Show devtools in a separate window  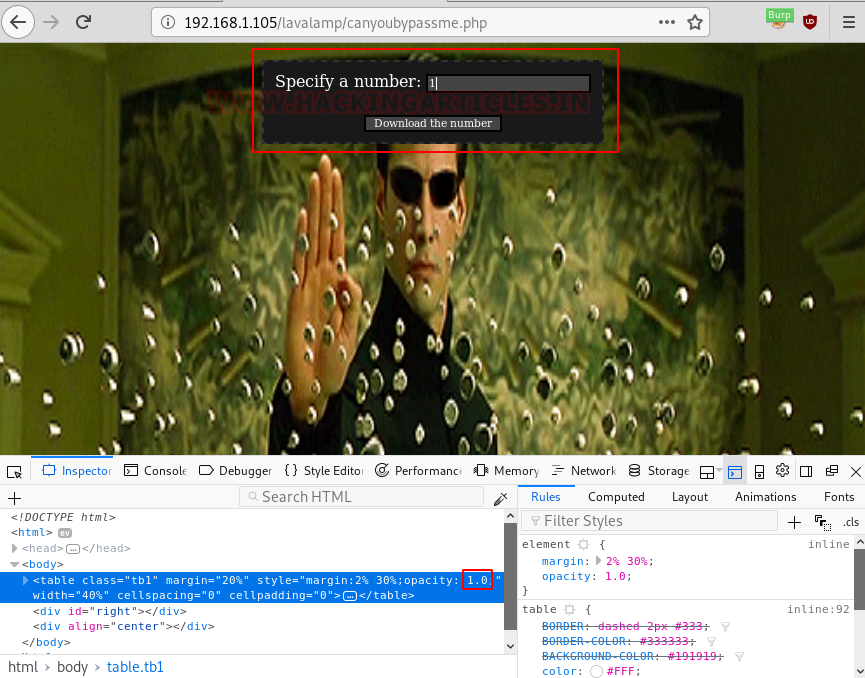point(831,471)
